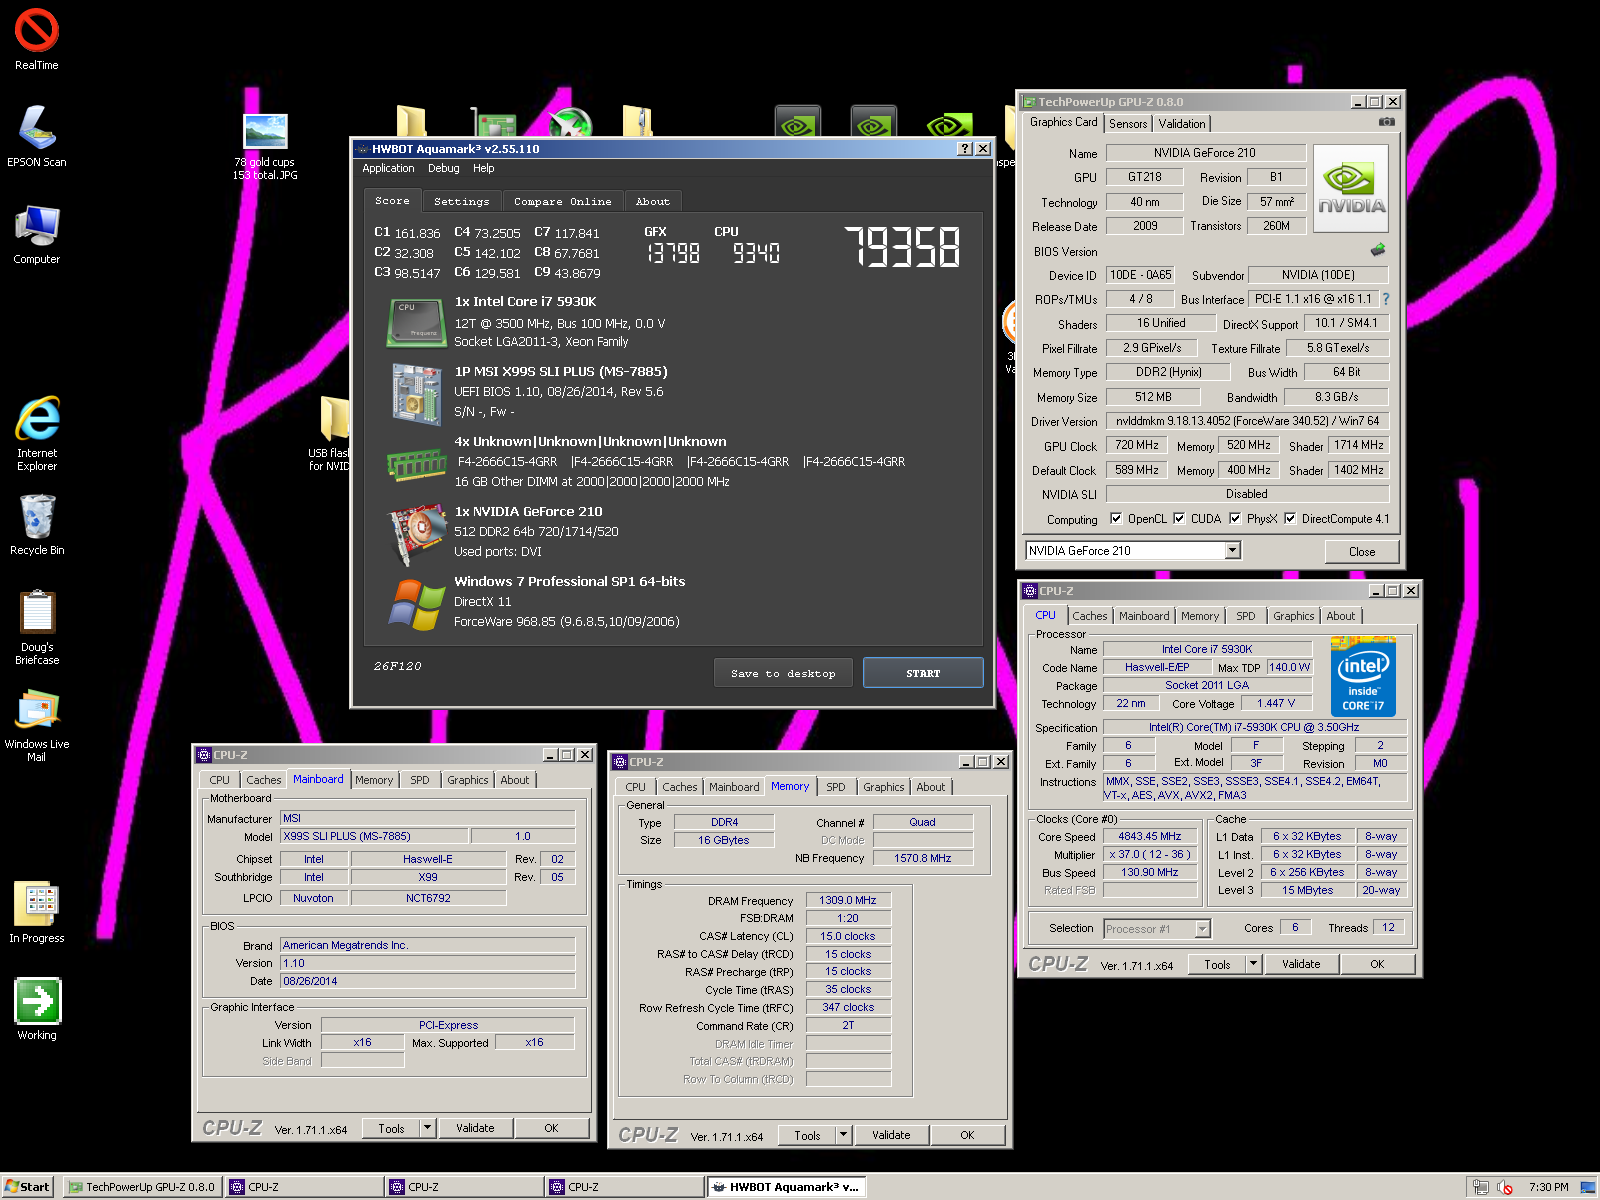Image resolution: width=1600 pixels, height=1200 pixels.
Task: Click the Bus Interface question mark icon
Action: (1386, 299)
